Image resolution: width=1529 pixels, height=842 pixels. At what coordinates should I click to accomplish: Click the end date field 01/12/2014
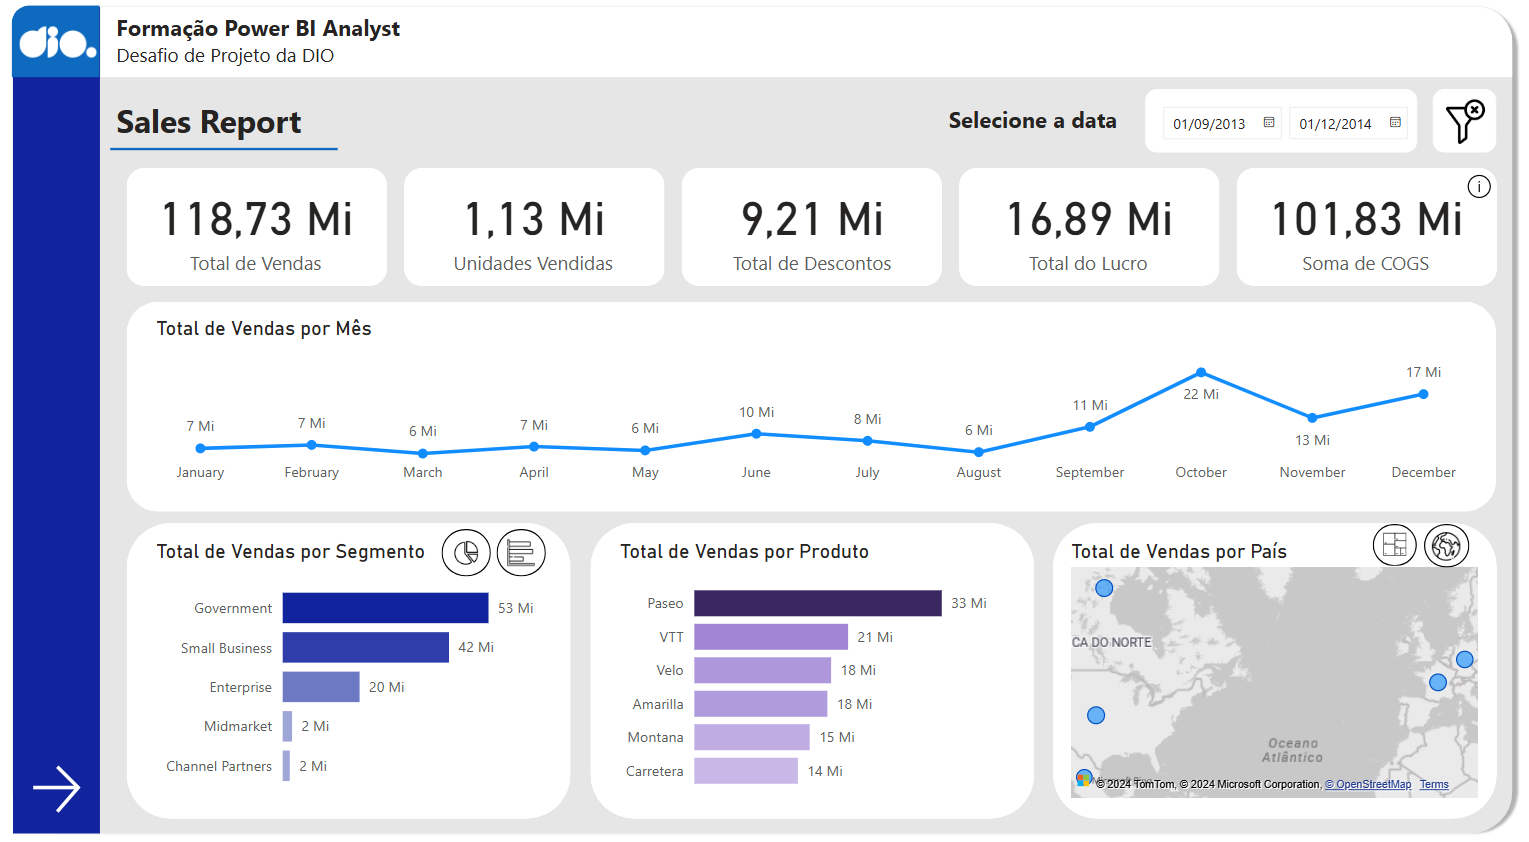coord(1335,124)
